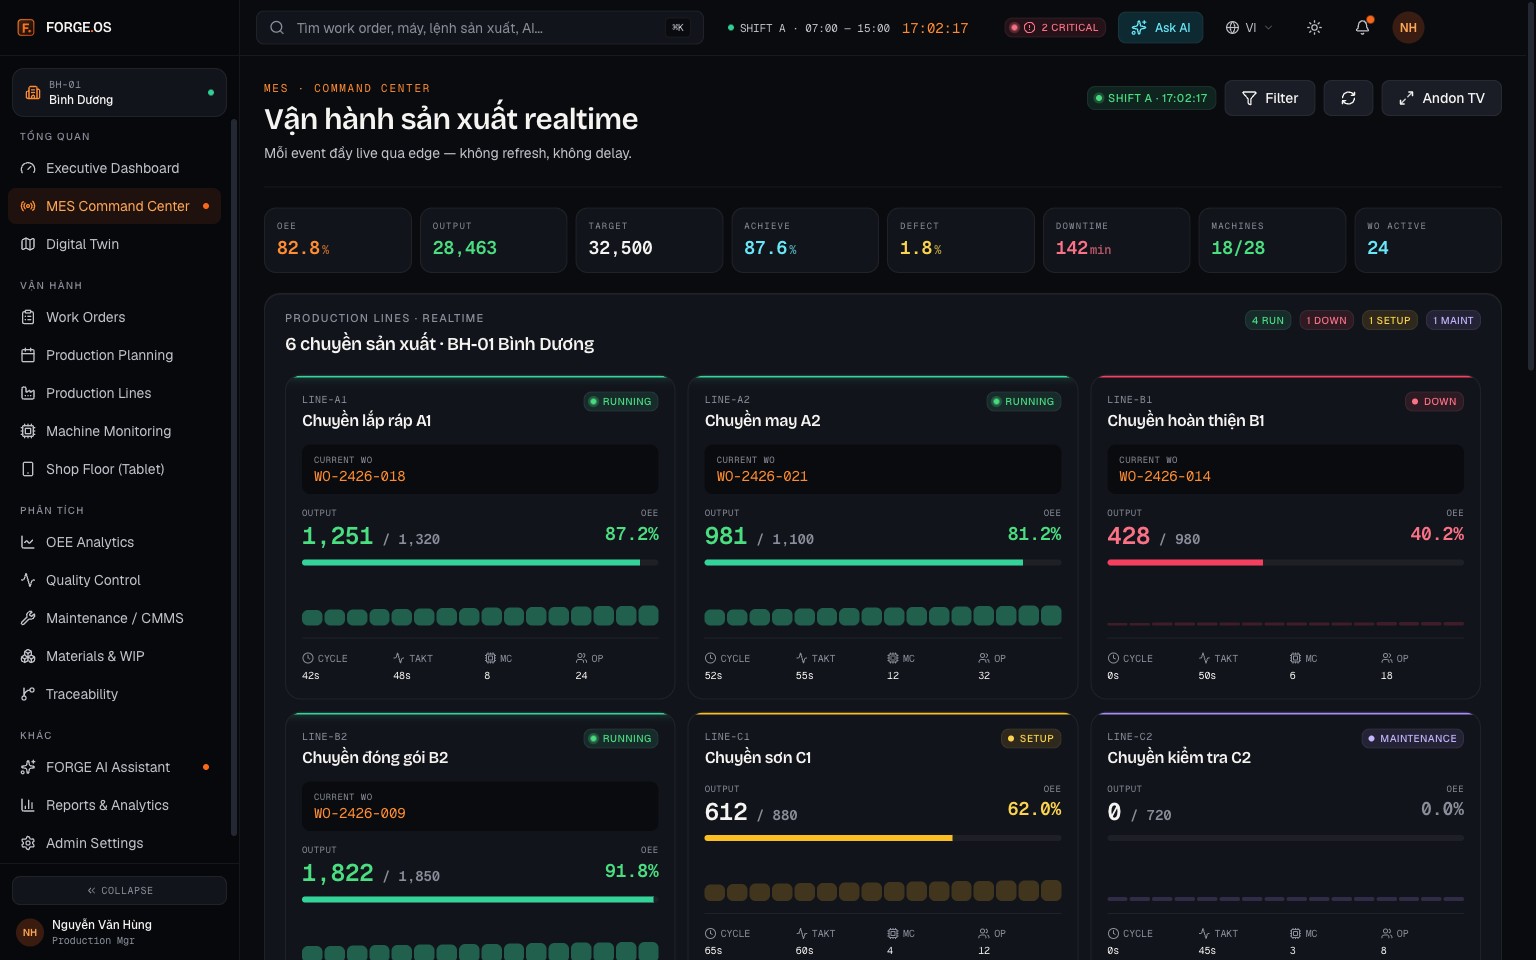The height and width of the screenshot is (960, 1536).
Task: Open work order WO-2426-018
Action: point(360,476)
